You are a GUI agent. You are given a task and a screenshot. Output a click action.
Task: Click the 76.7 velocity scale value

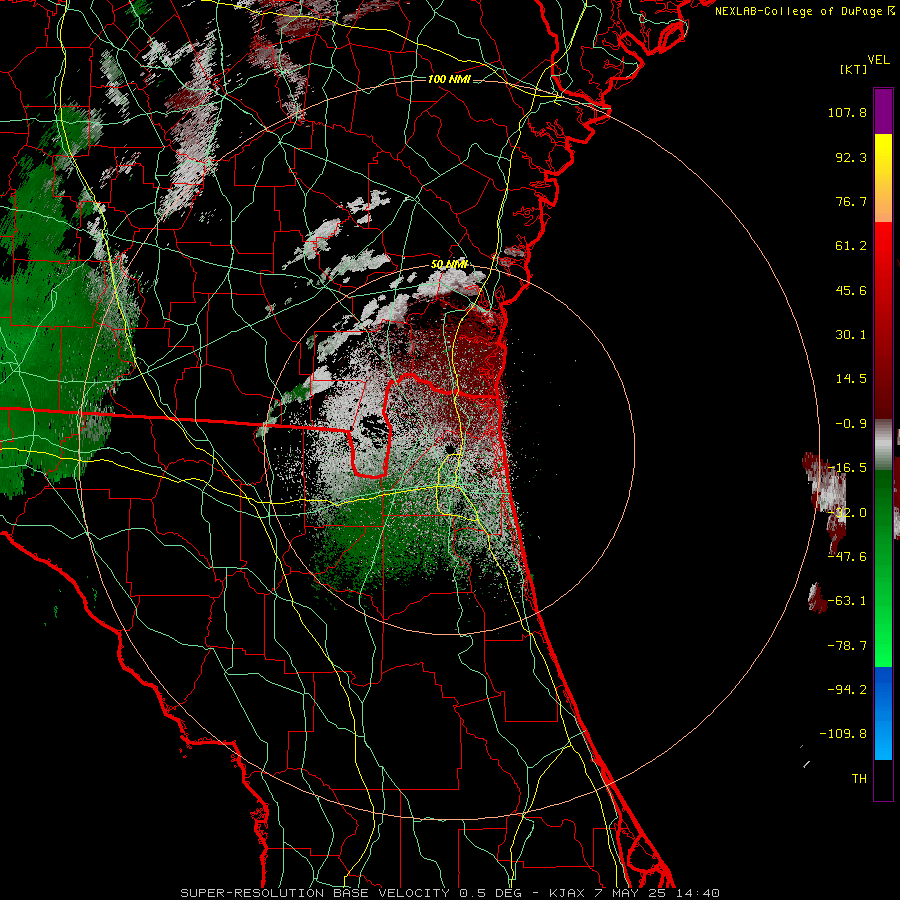[x=851, y=201]
